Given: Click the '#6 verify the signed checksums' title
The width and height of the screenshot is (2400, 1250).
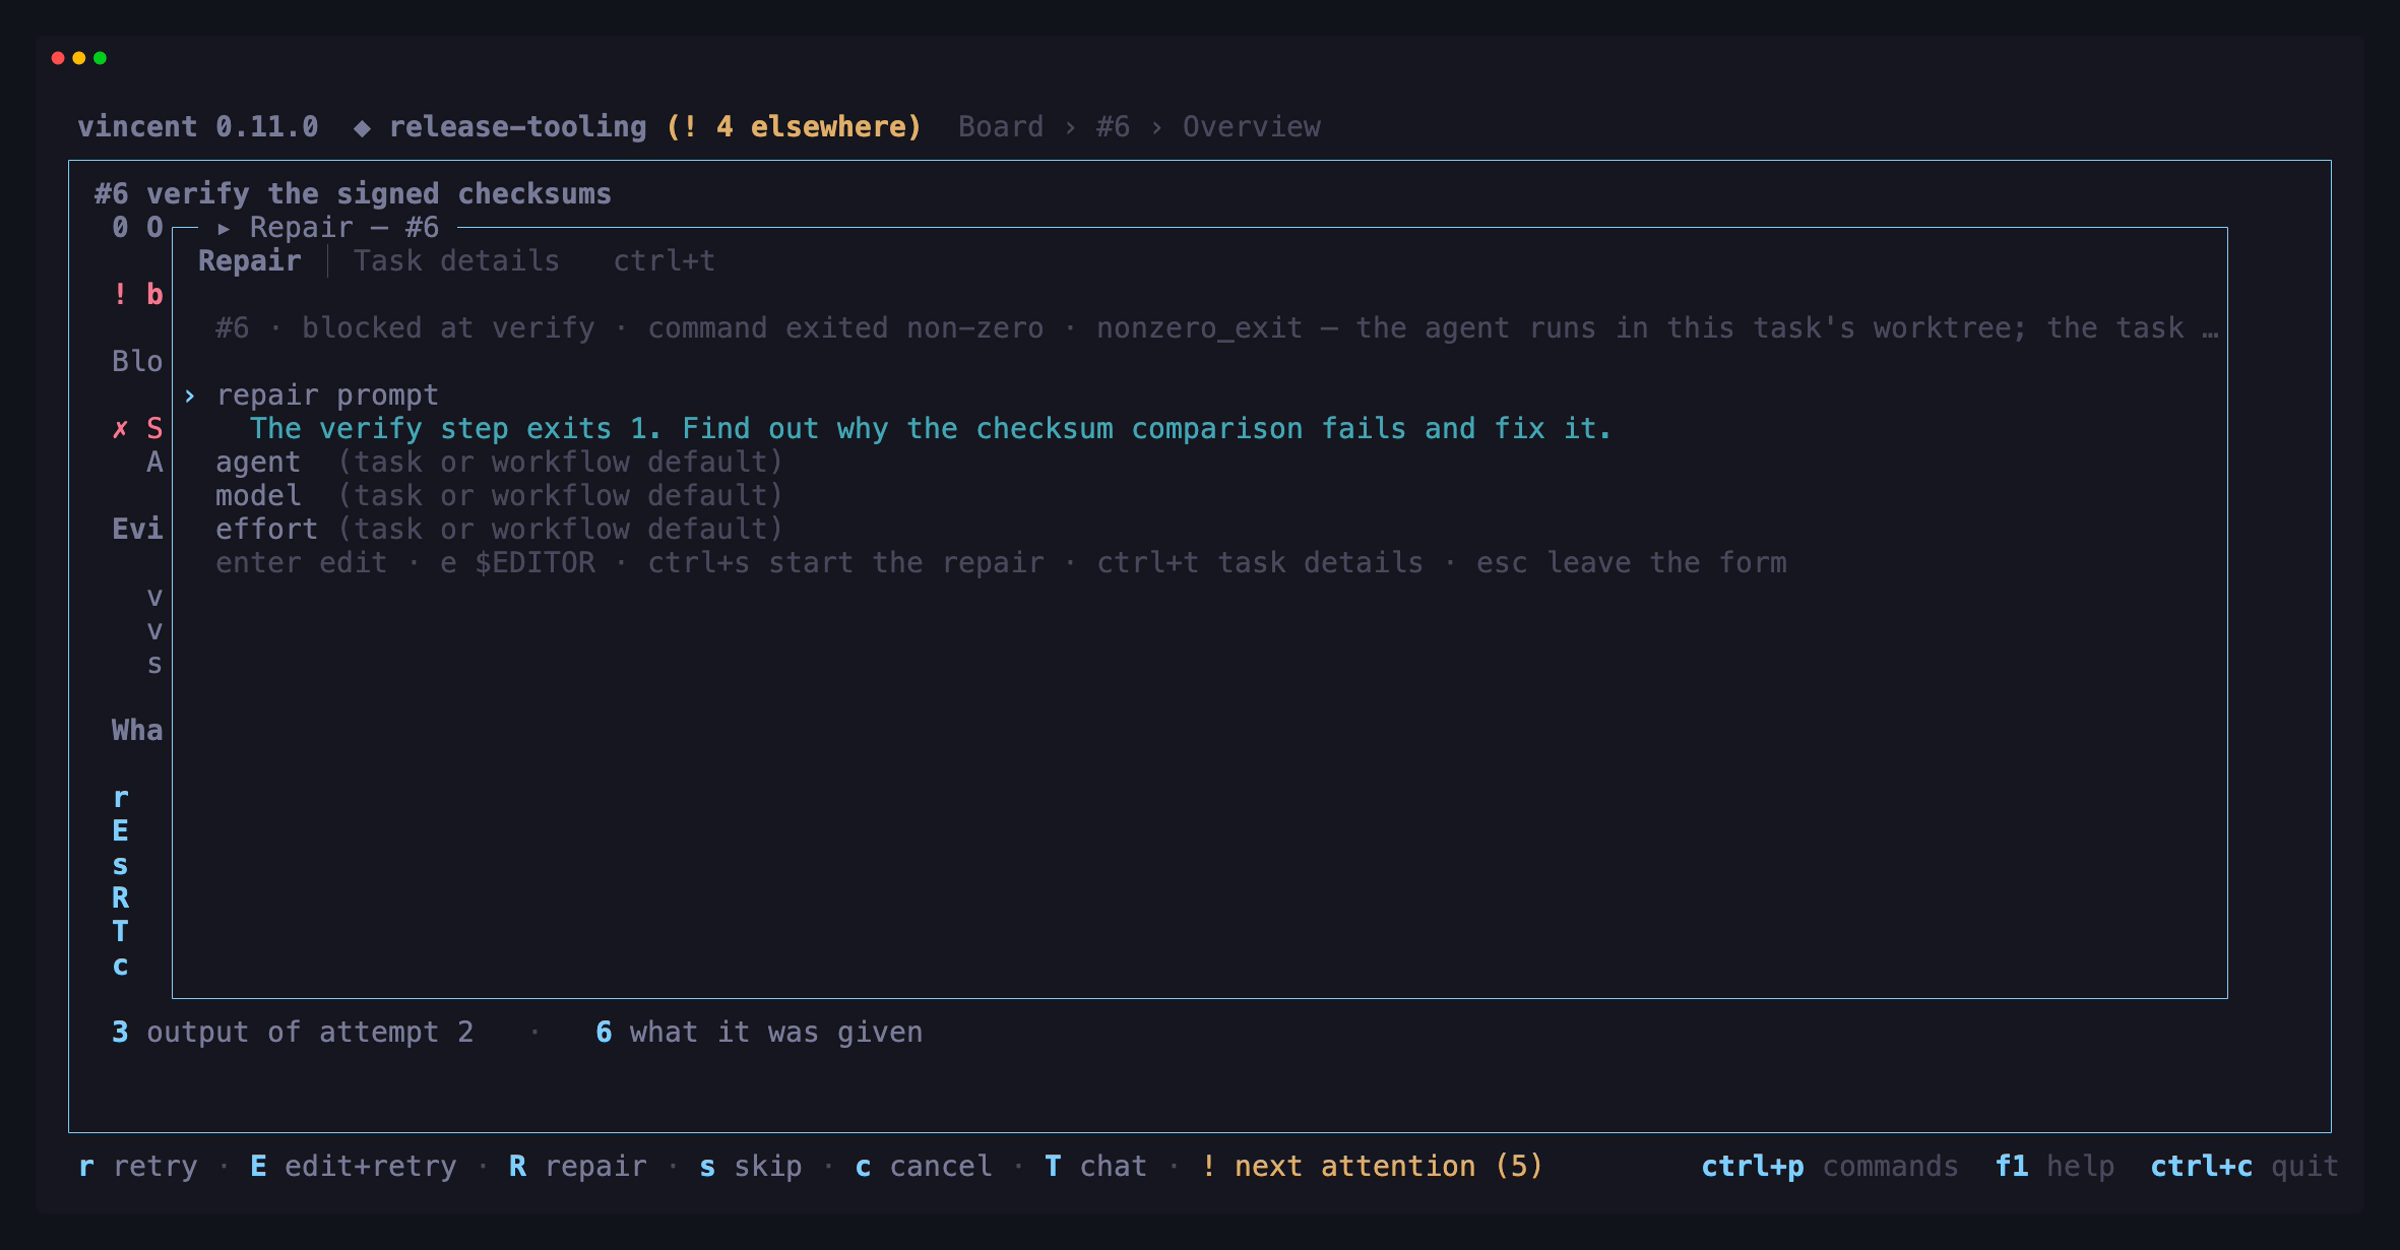Looking at the screenshot, I should 353,194.
